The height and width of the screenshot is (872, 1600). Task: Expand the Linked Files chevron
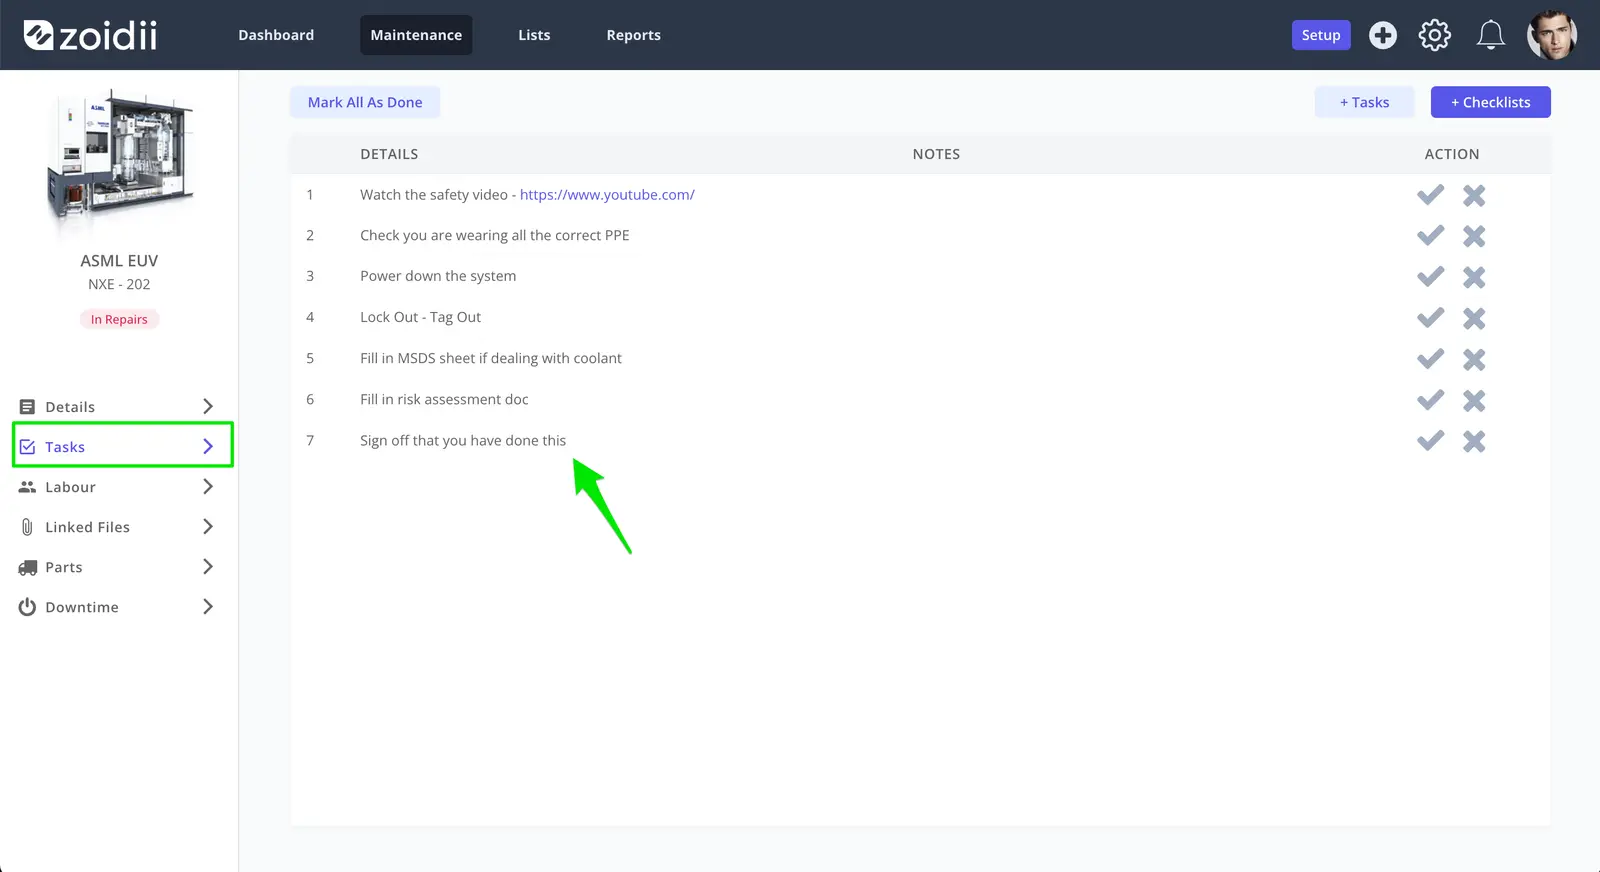tap(208, 526)
